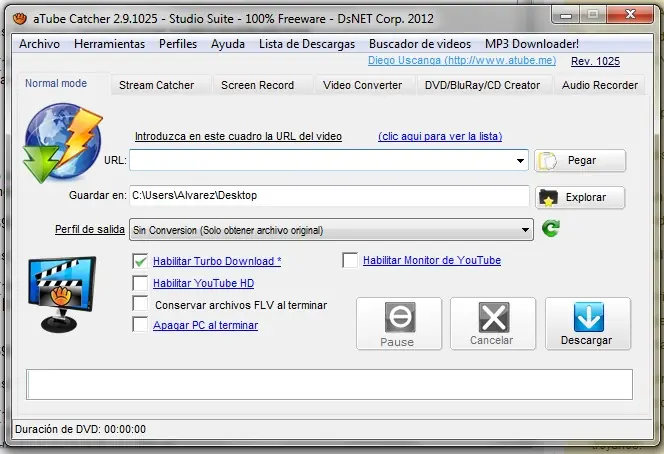Screen dimensions: 664x454
Task: Pause the current download
Action: tap(399, 324)
